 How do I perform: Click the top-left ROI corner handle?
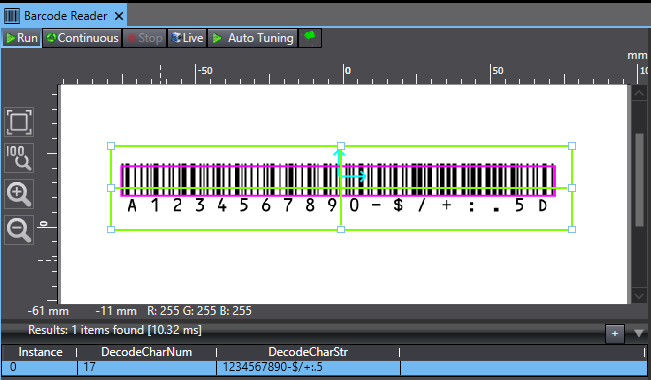(111, 146)
